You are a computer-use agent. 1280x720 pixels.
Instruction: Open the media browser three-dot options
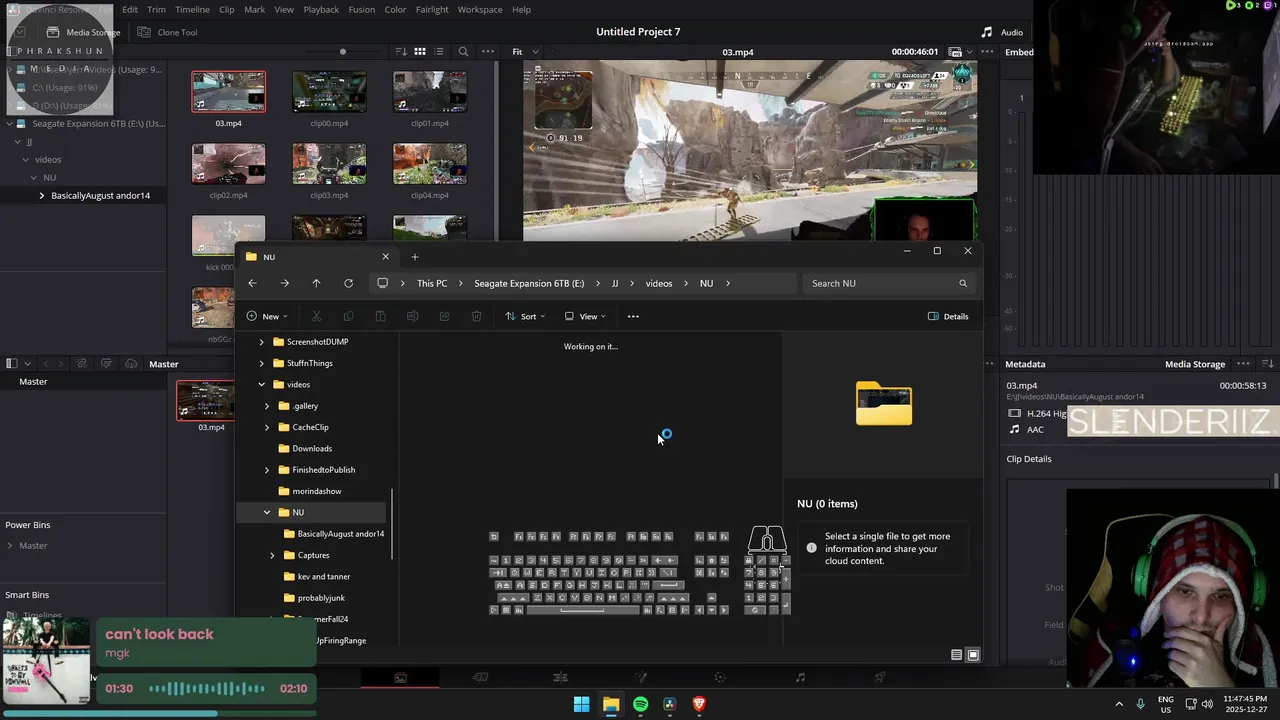click(x=488, y=51)
